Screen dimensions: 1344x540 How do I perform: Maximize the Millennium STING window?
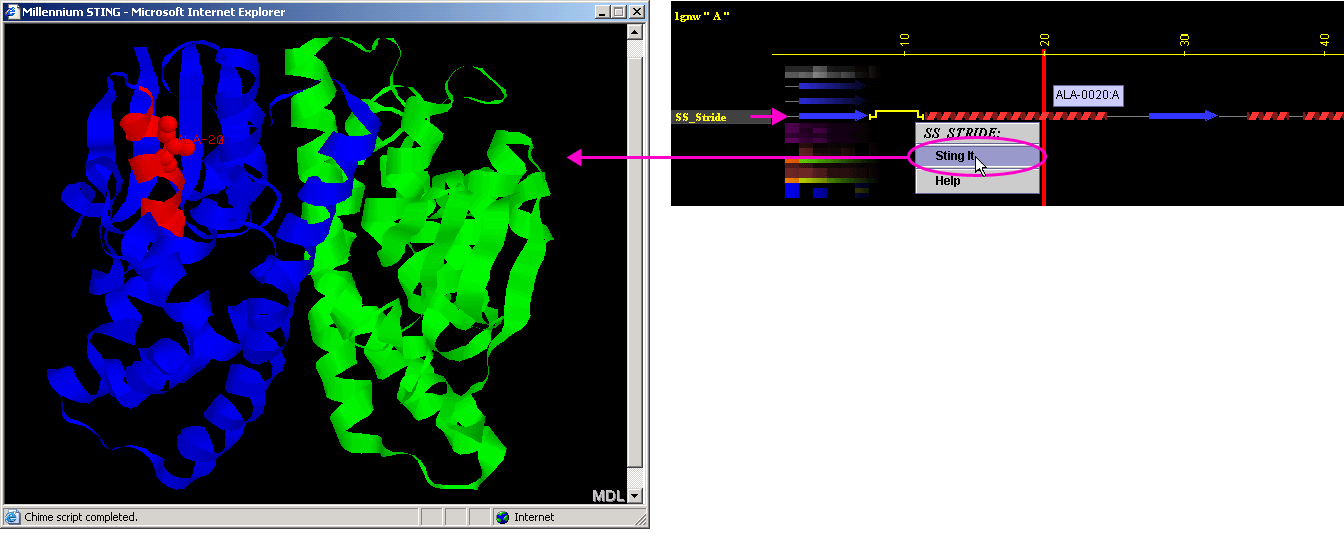tap(617, 12)
